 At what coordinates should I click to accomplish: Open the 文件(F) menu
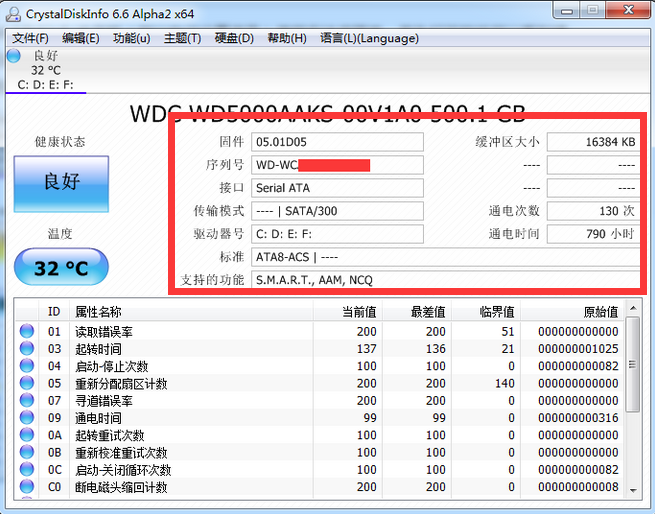click(x=30, y=38)
